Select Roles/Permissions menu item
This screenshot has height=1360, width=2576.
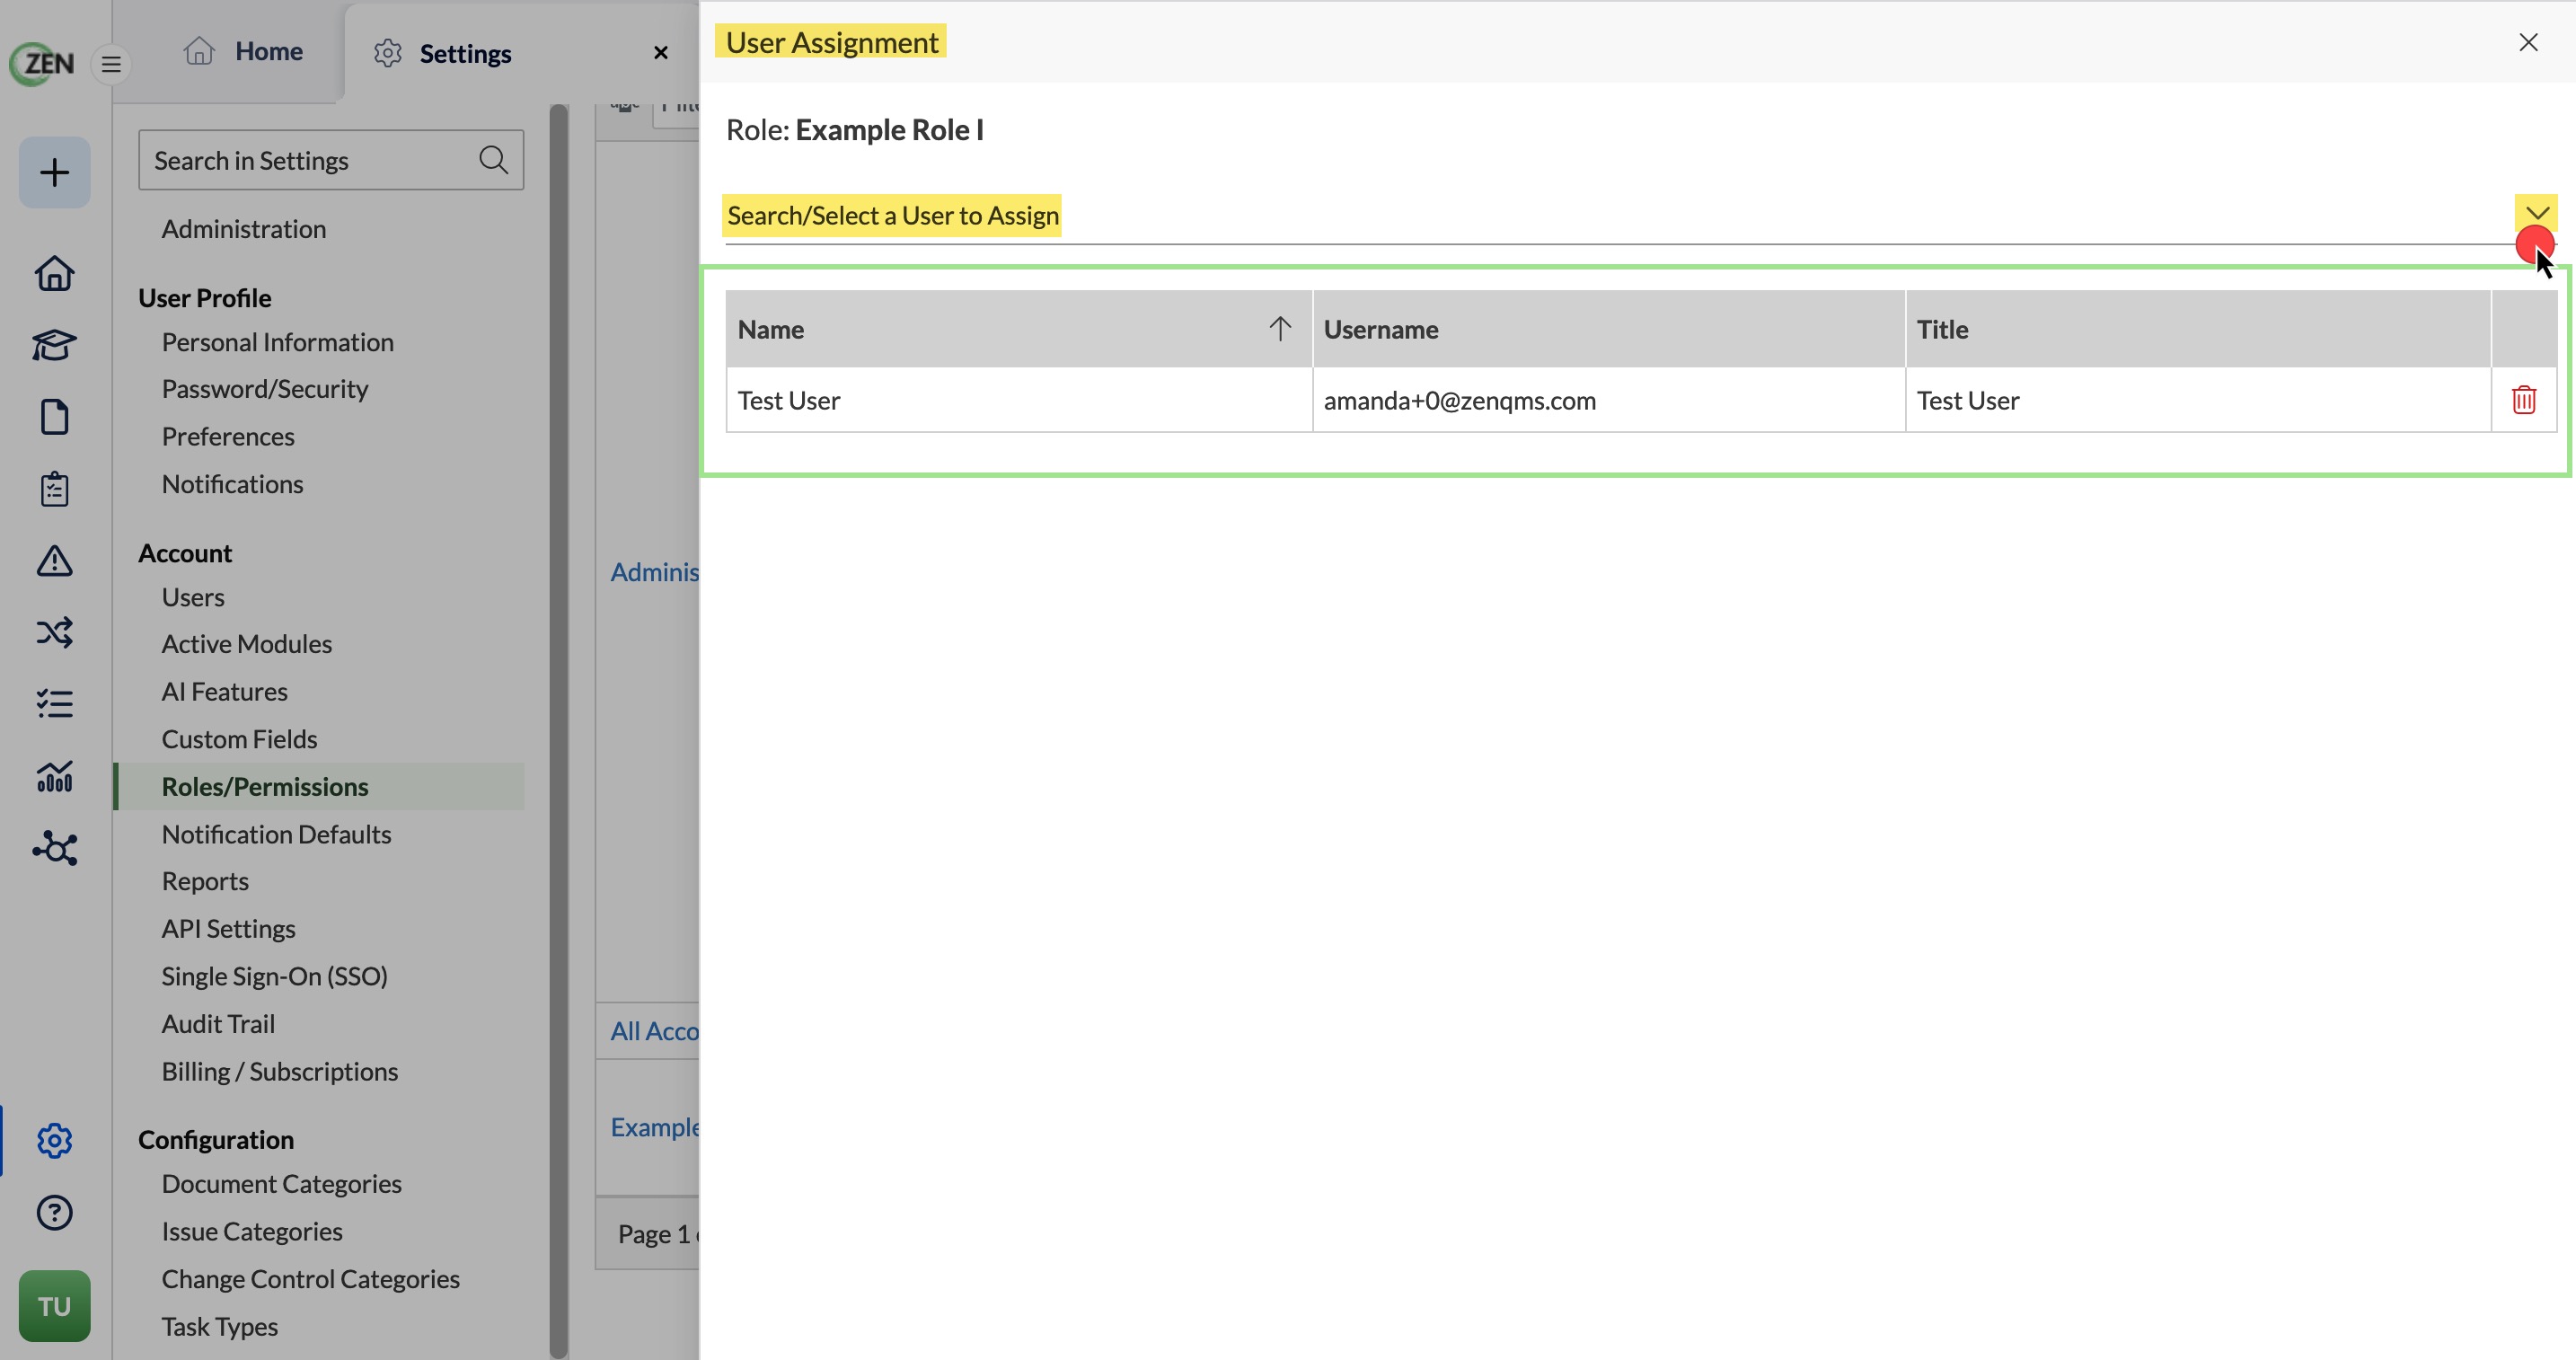coord(320,786)
